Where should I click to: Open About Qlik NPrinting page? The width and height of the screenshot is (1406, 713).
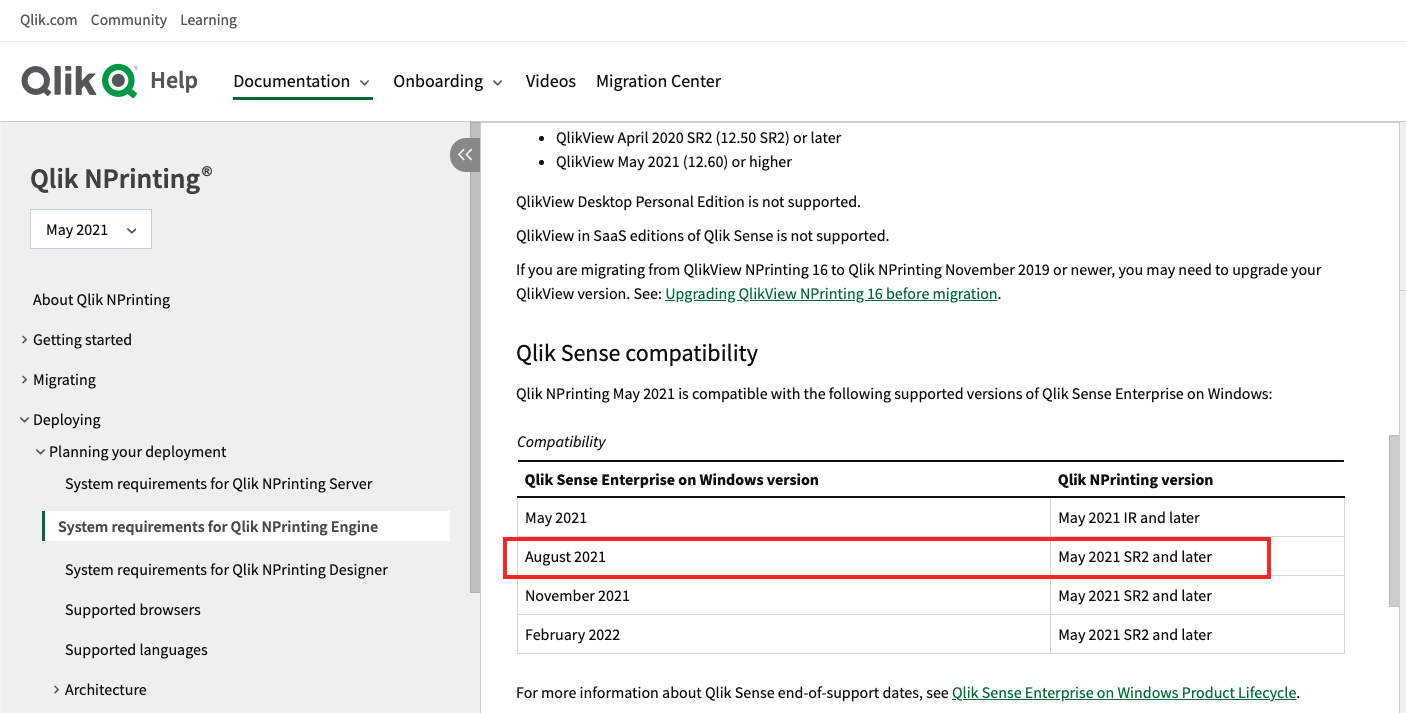tap(101, 300)
